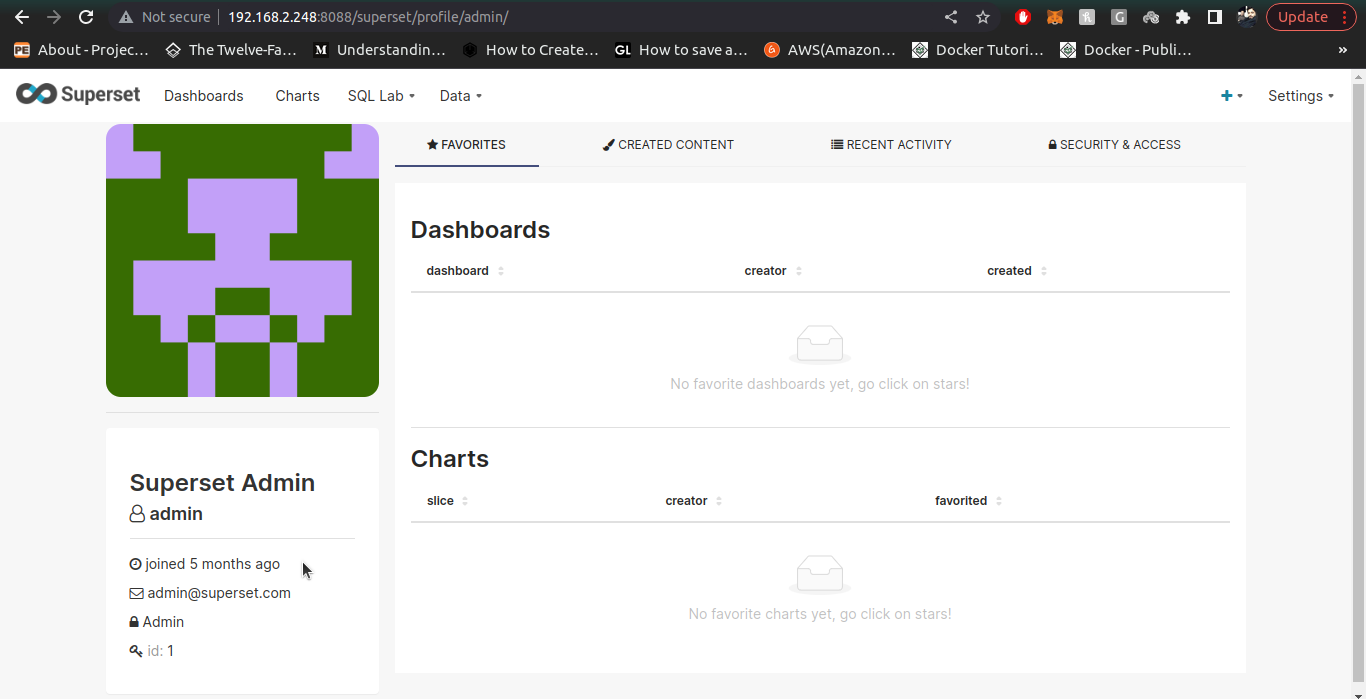
Task: Sort charts by the slice column
Action: [x=465, y=501]
